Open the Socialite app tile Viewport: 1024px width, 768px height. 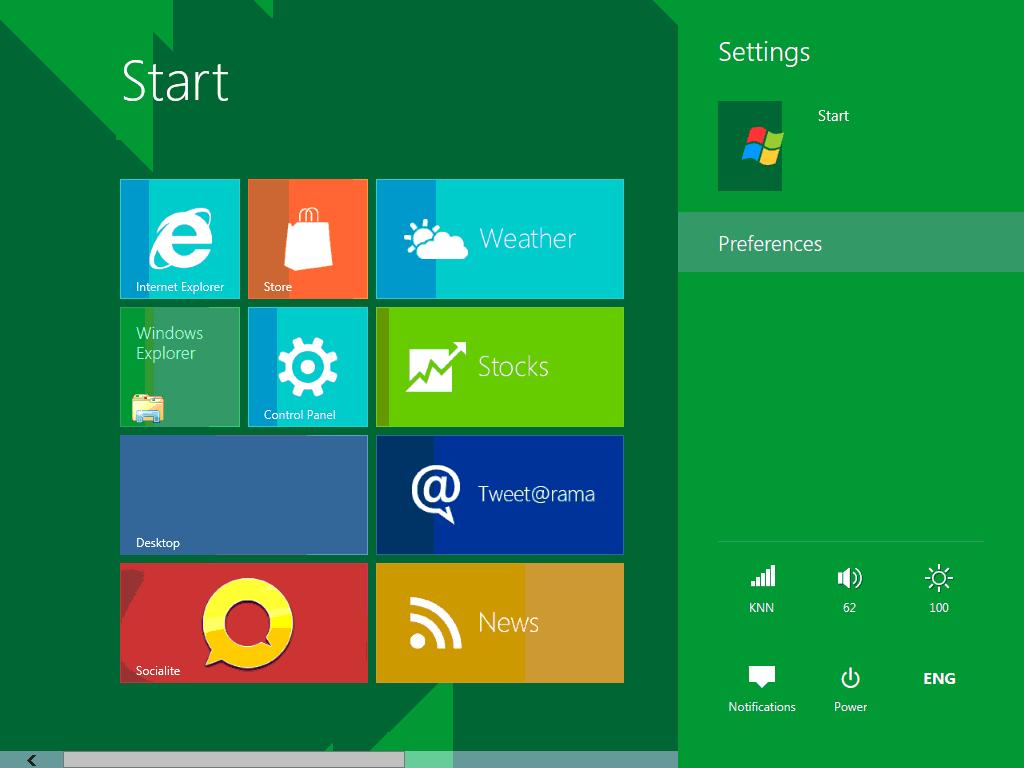click(243, 622)
